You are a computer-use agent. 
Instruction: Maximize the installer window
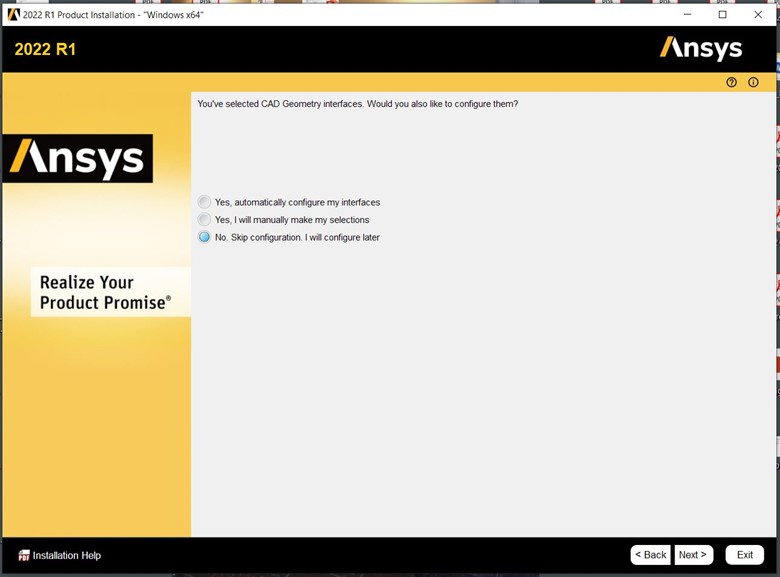(x=723, y=14)
